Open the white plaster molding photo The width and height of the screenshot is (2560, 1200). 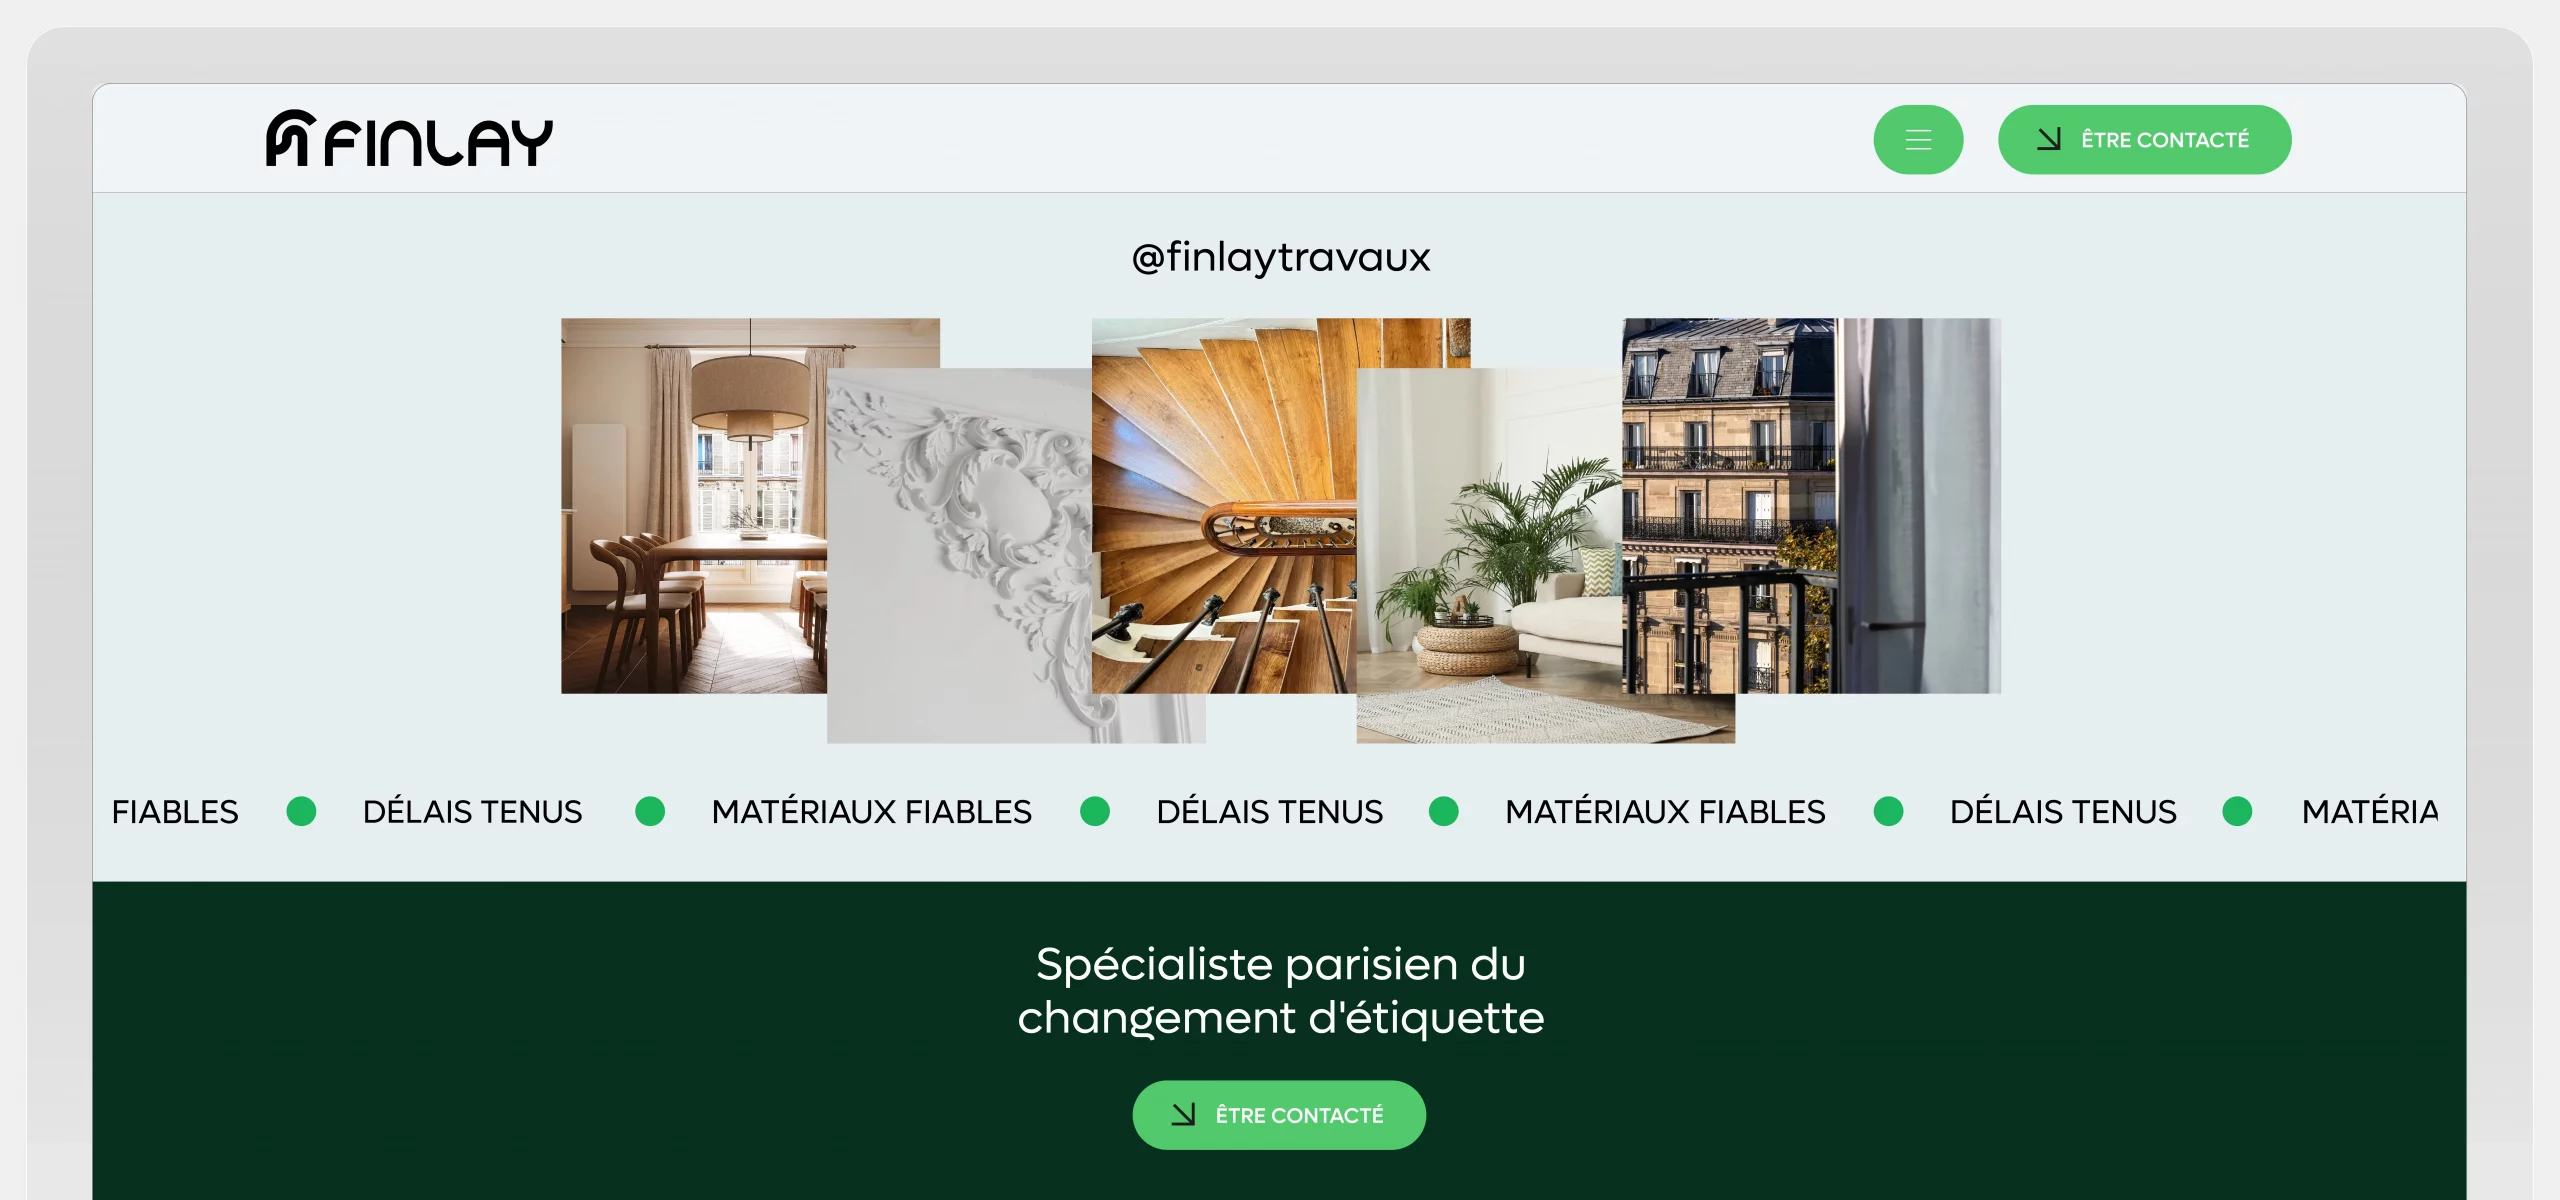tap(960, 556)
